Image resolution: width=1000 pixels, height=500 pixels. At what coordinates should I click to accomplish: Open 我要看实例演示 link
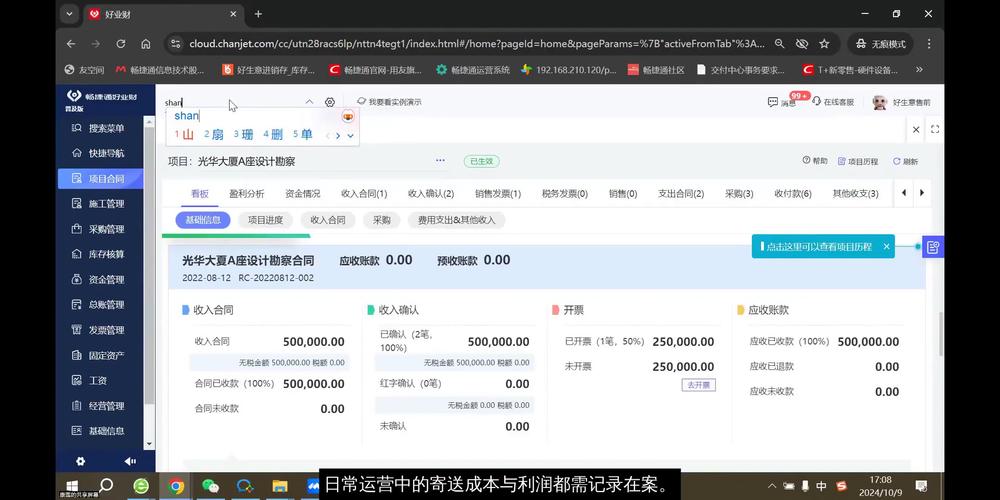tap(389, 102)
